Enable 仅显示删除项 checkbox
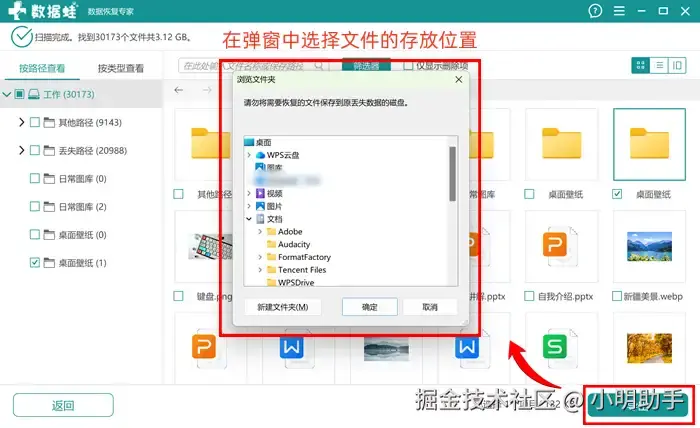700x428 pixels. click(408, 66)
